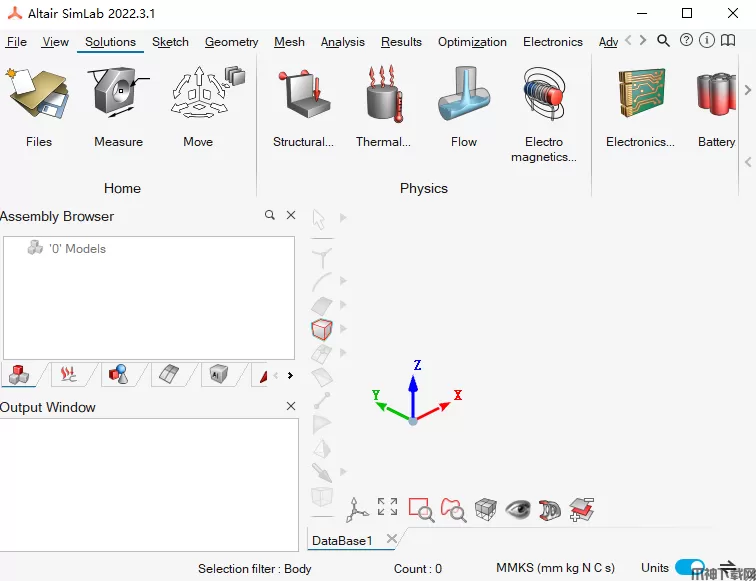
Task: Select the browser tab with the blue sphere and red cube
Action: [x=119, y=375]
